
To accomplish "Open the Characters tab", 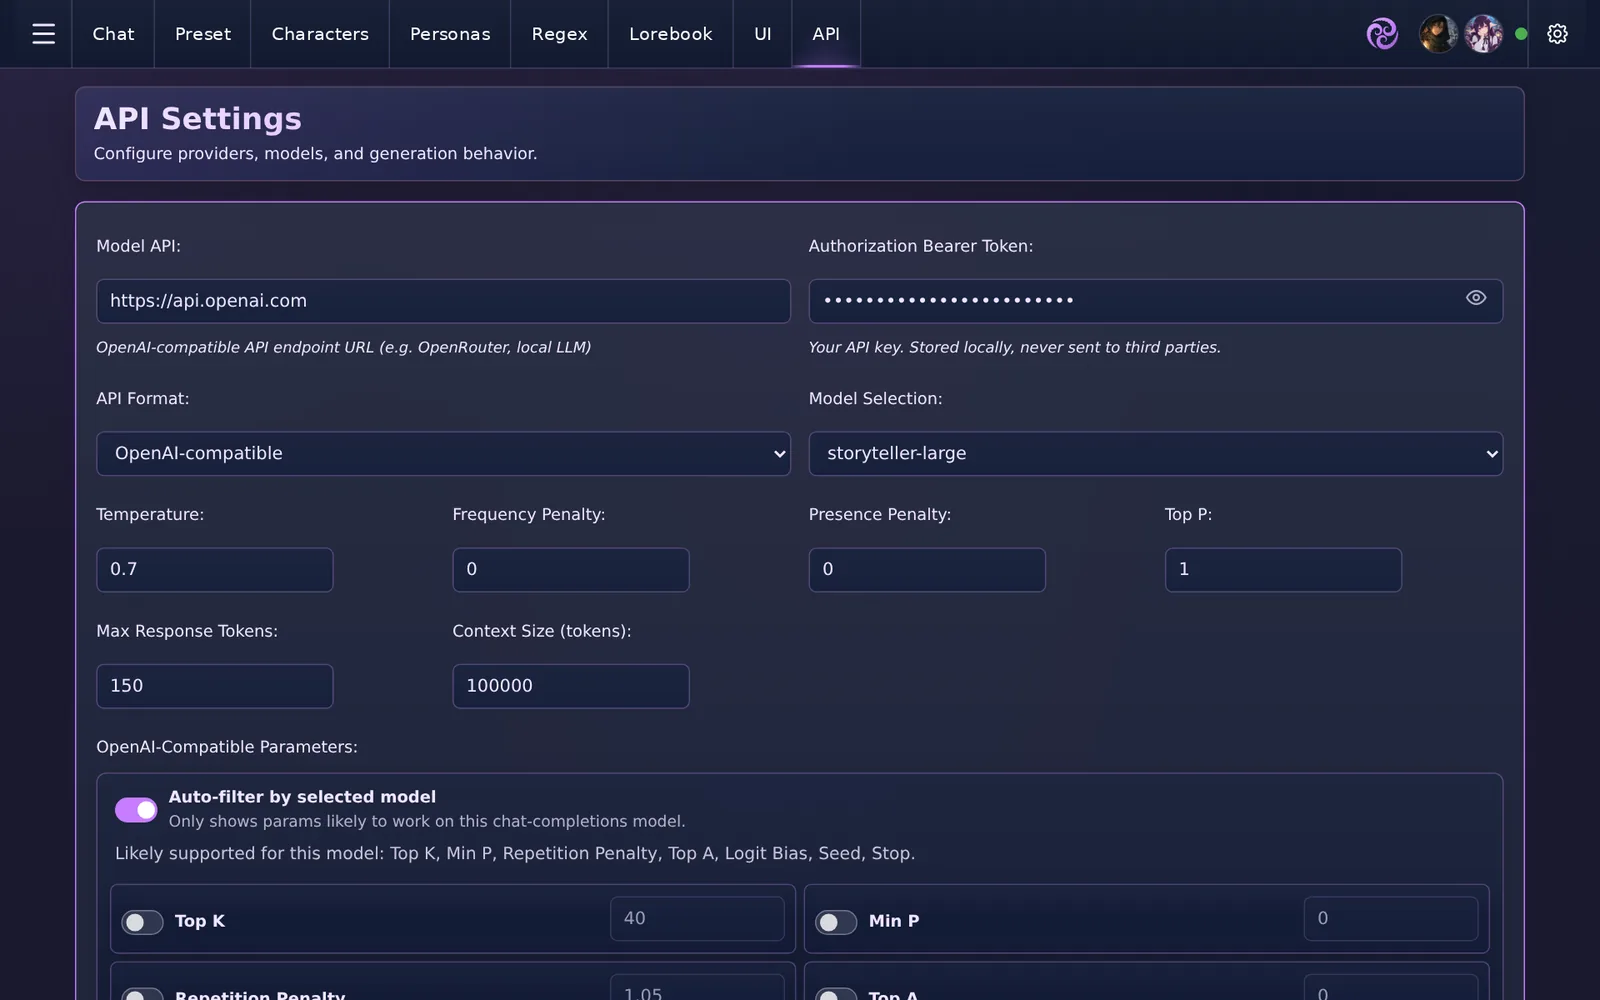I will click(320, 34).
